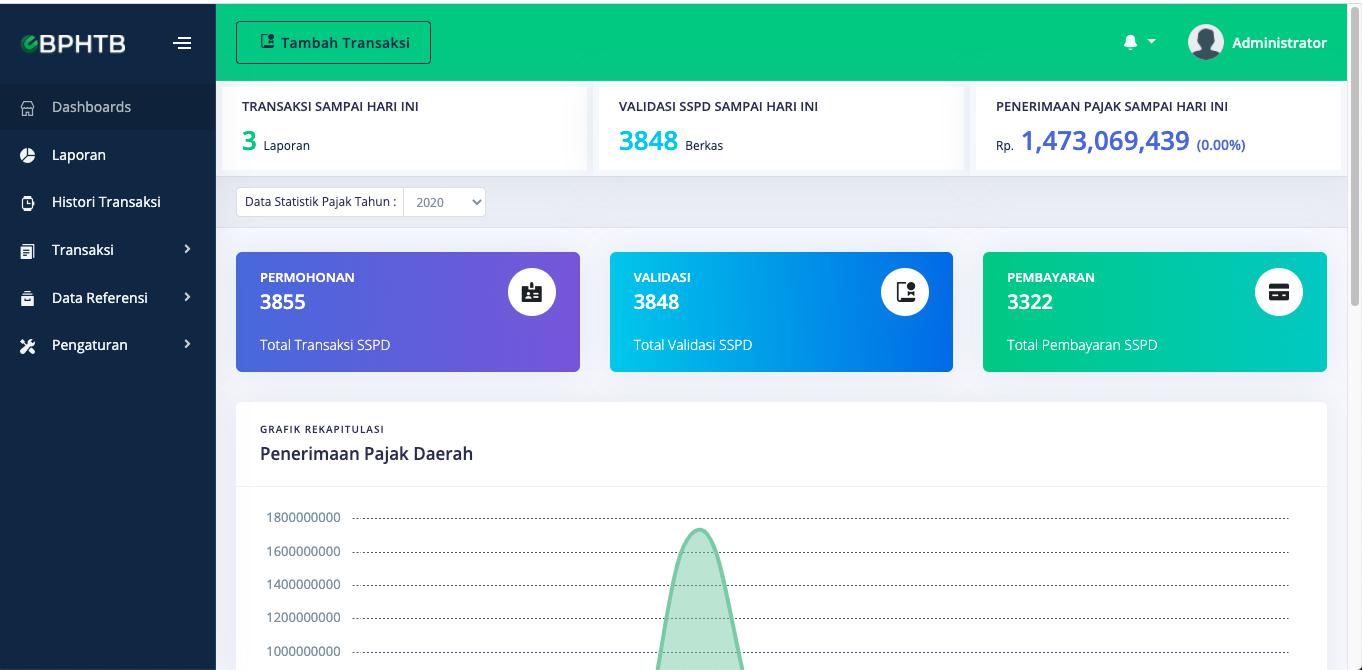Go to the Laporan menu item
The height and width of the screenshot is (670, 1362).
108,155
